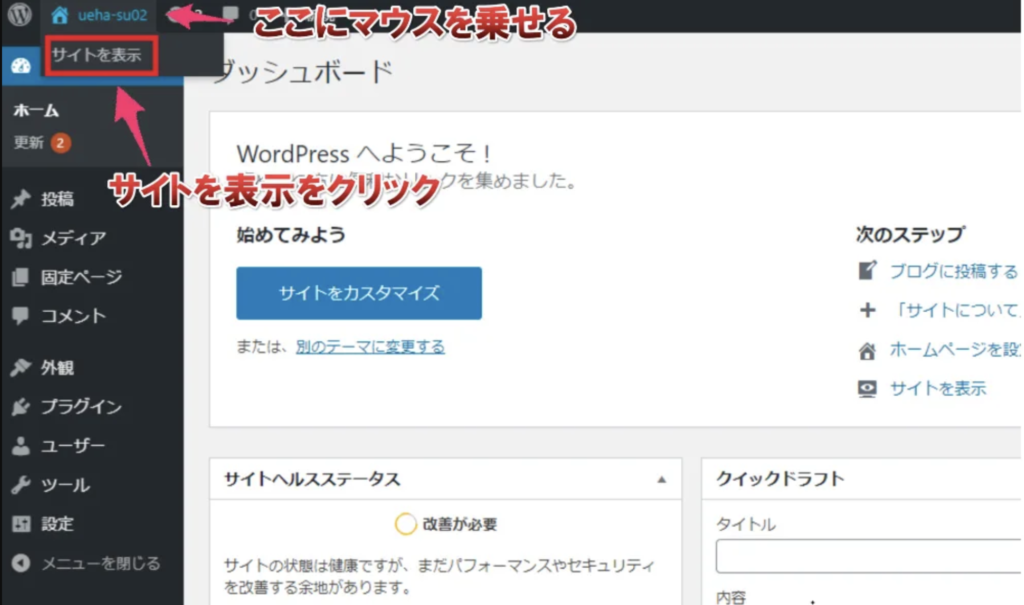Click the person icon beside ユーザー

(x=21, y=446)
